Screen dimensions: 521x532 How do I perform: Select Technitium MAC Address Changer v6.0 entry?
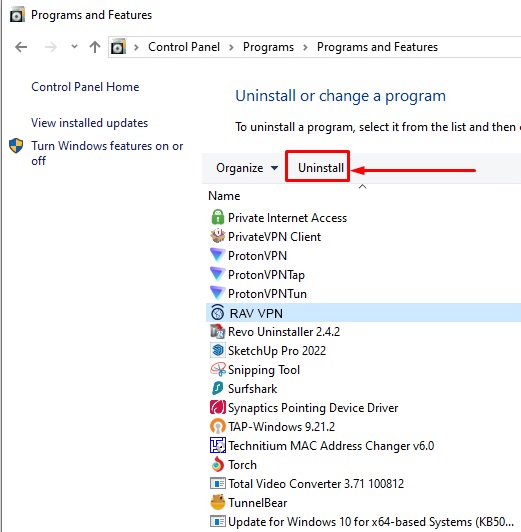point(331,445)
